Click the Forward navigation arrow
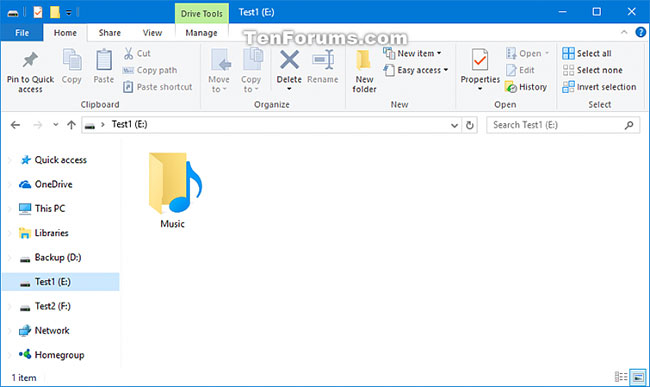Viewport: 650px width, 387px height. 37,125
